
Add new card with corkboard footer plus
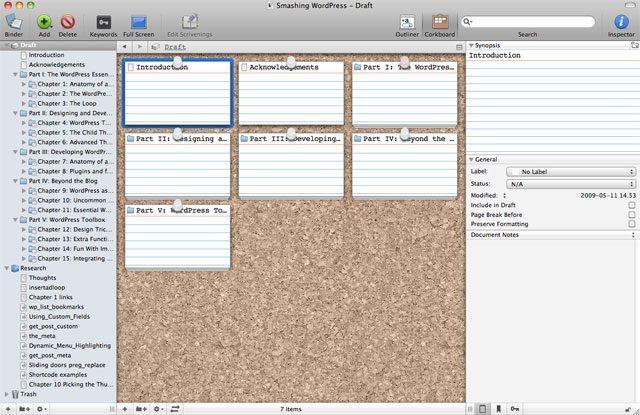[x=125, y=409]
